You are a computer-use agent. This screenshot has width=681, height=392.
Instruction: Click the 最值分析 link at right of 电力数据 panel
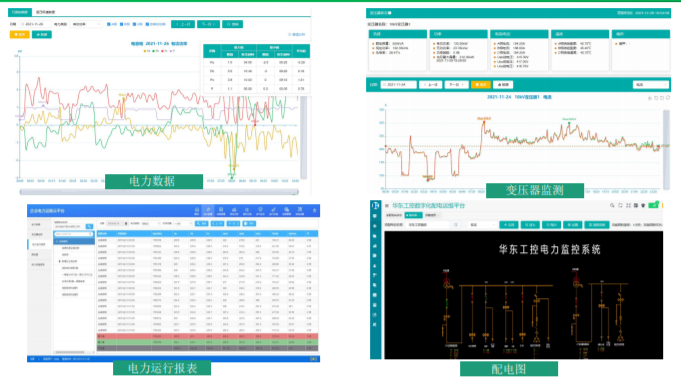297,34
